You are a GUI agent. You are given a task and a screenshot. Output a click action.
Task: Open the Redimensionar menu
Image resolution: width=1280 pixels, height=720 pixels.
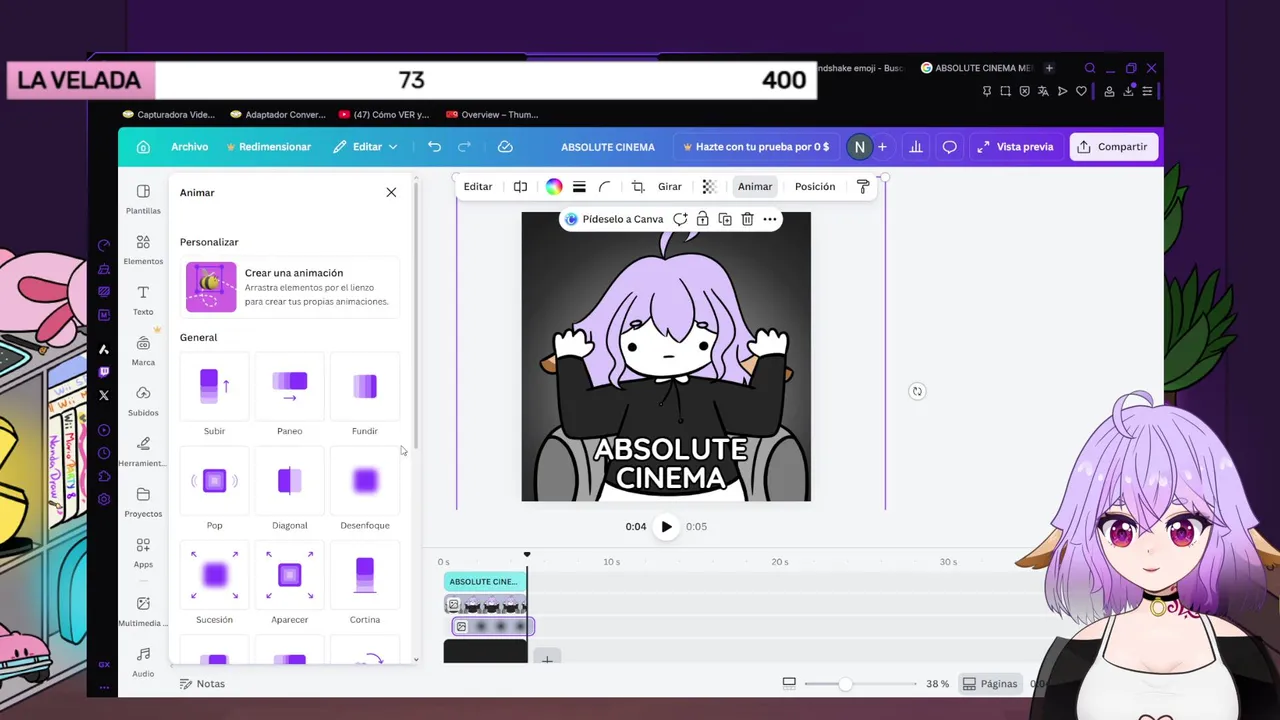coord(269,147)
